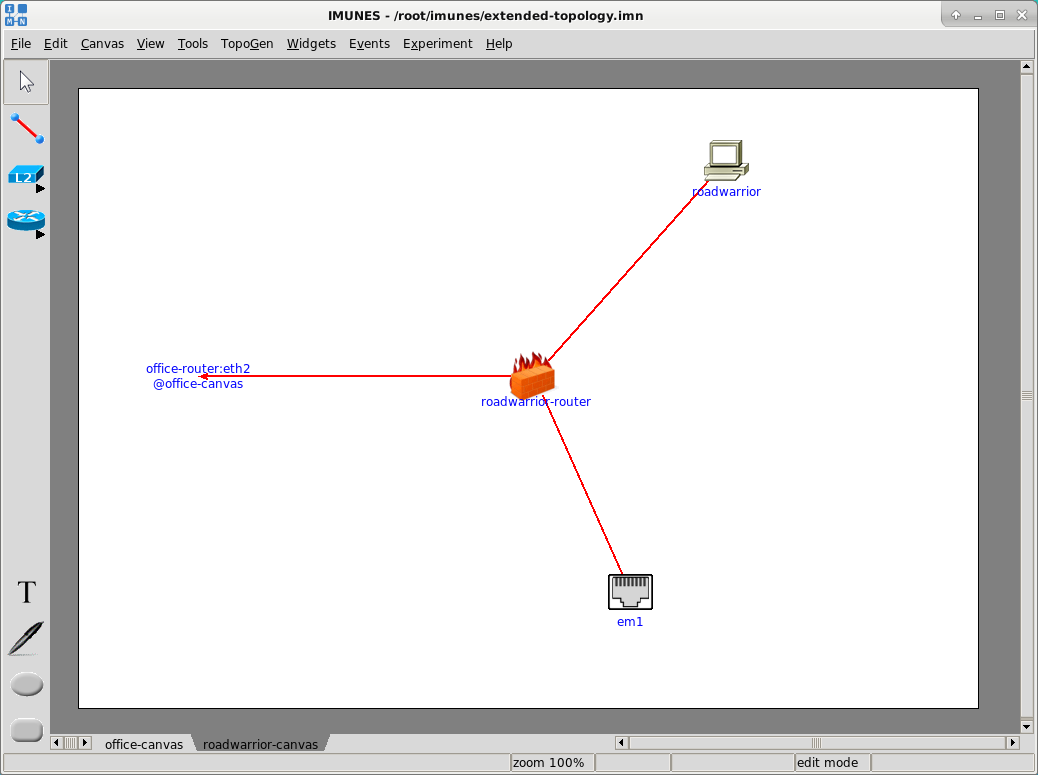Switch to the office-canvas tab
1038x775 pixels.
[144, 744]
